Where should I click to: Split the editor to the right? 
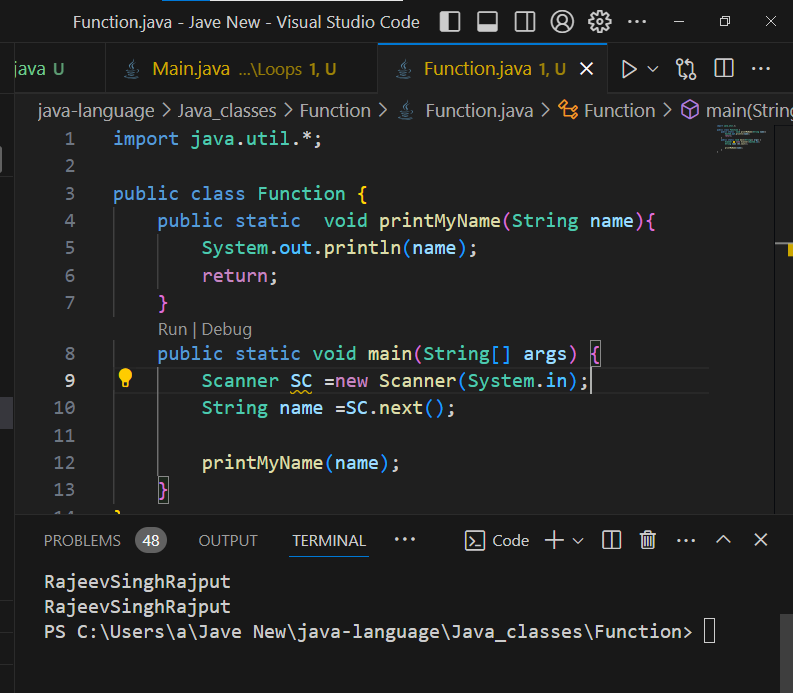point(724,69)
